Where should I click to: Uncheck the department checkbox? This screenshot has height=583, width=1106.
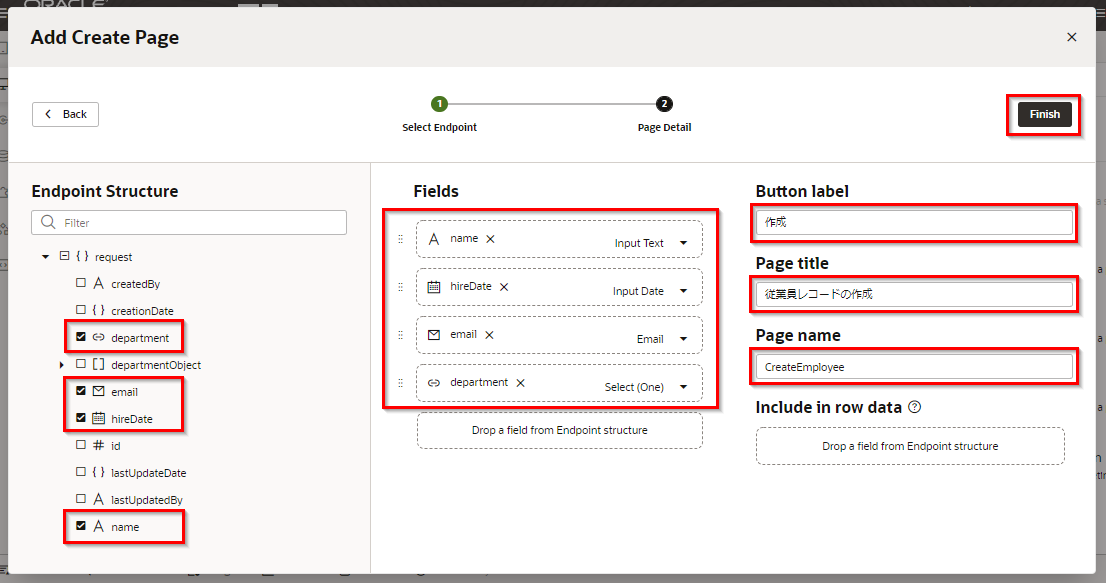pos(81,338)
